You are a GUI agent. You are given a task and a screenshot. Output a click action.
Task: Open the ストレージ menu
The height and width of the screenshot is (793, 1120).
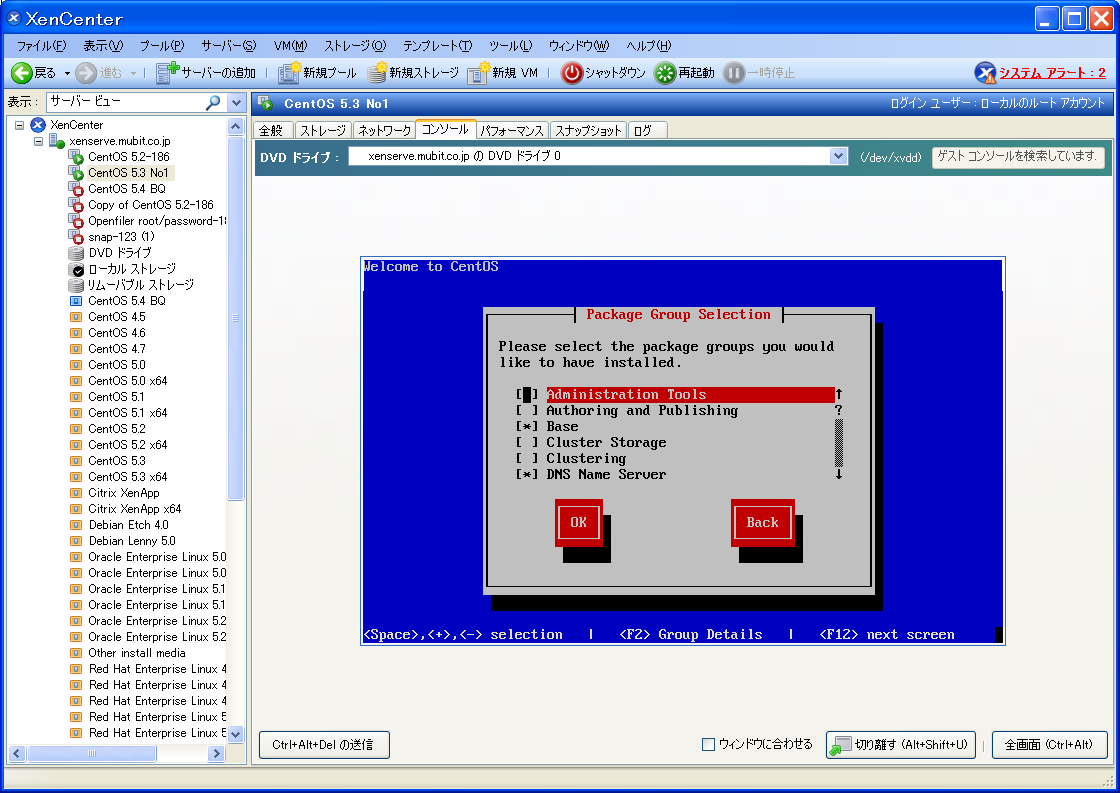355,46
